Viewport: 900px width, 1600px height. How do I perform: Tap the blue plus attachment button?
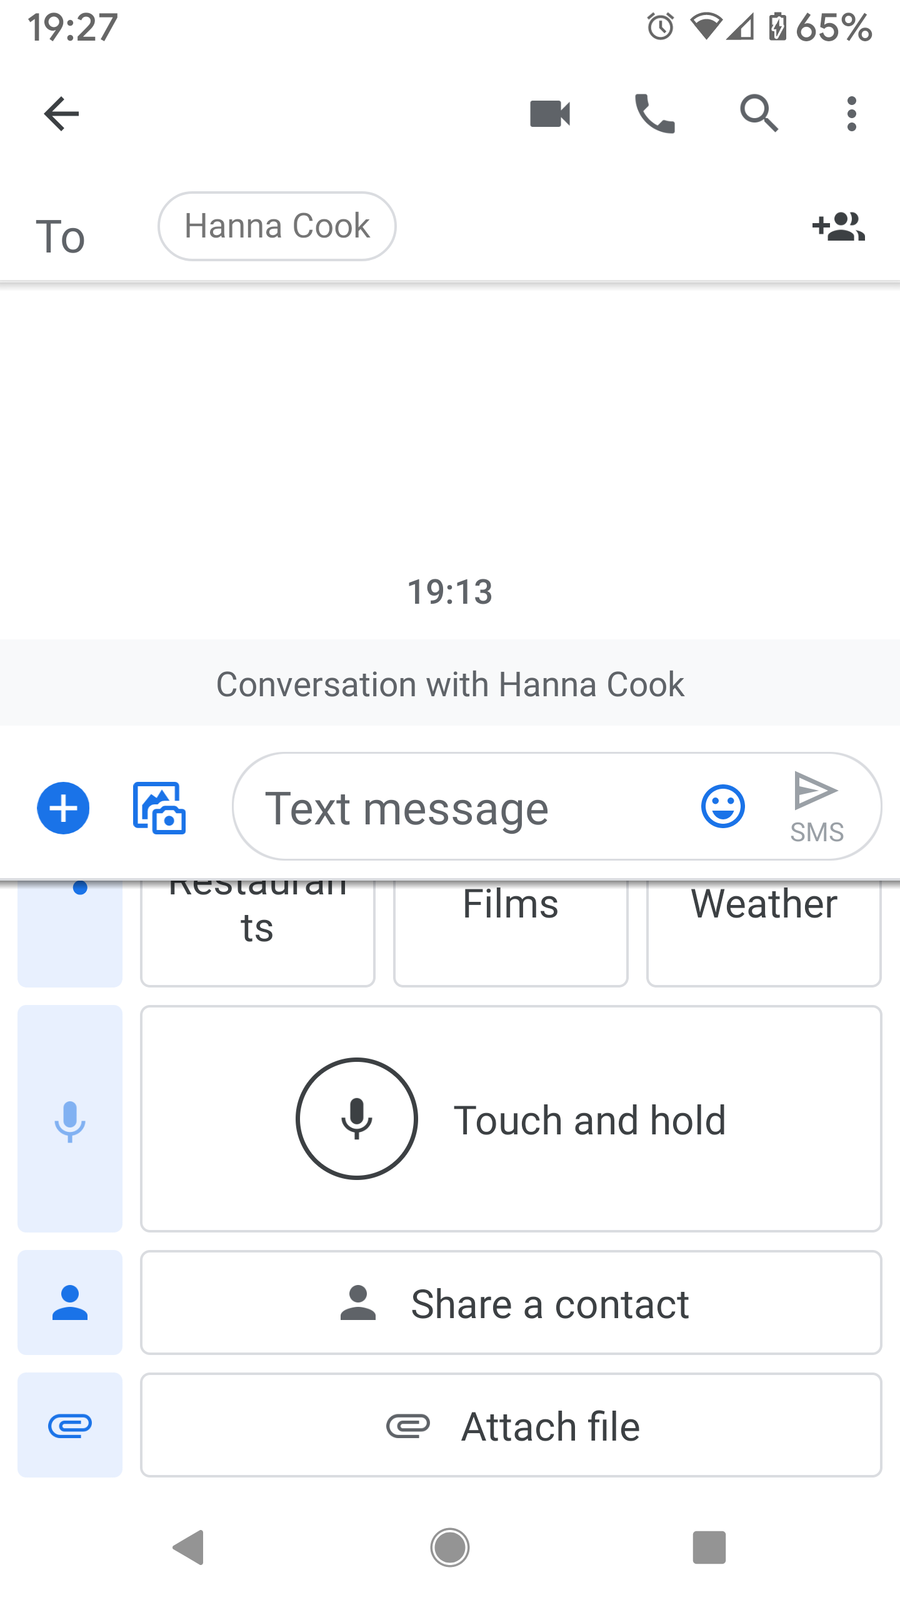(x=63, y=808)
